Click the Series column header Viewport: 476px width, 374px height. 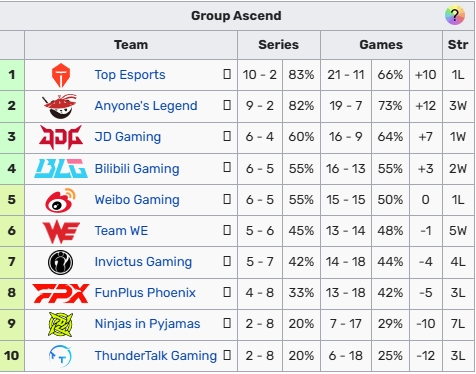[279, 45]
